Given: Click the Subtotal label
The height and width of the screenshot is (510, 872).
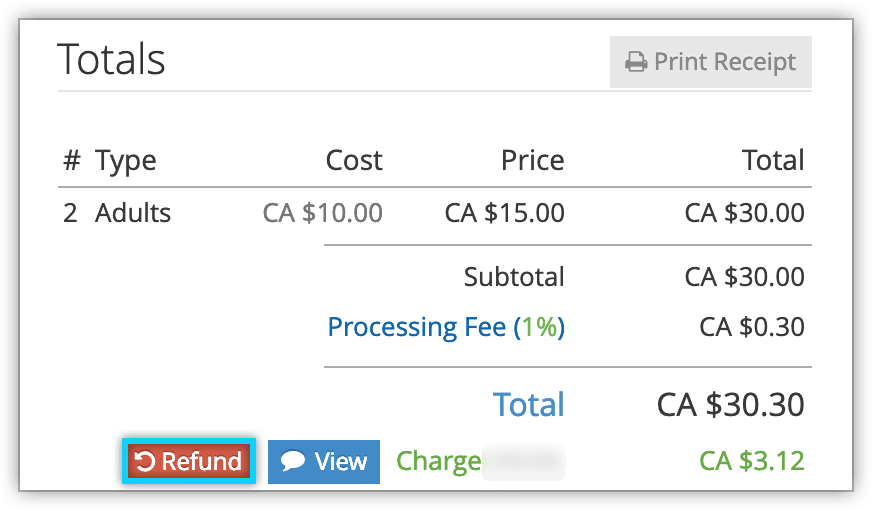Looking at the screenshot, I should (514, 277).
